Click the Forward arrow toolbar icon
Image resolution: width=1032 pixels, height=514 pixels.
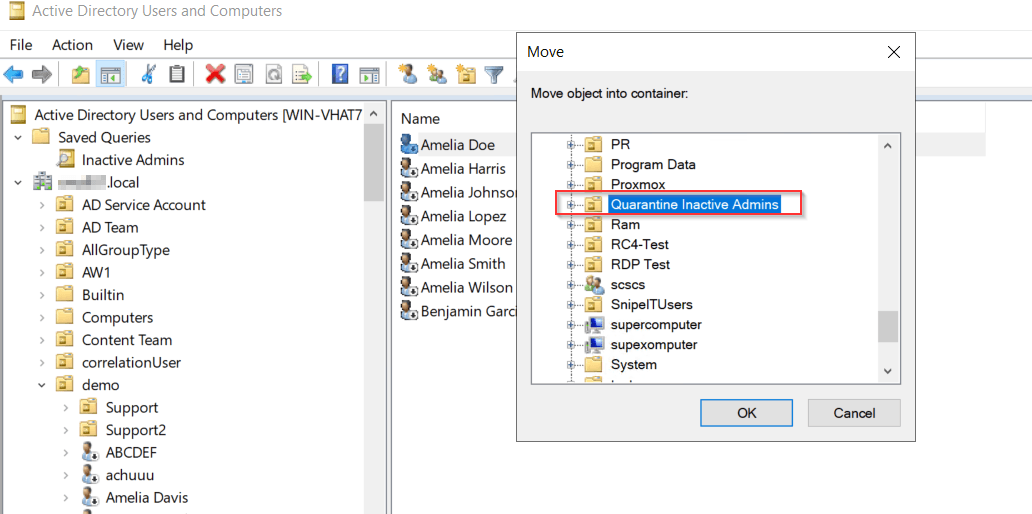tap(41, 74)
